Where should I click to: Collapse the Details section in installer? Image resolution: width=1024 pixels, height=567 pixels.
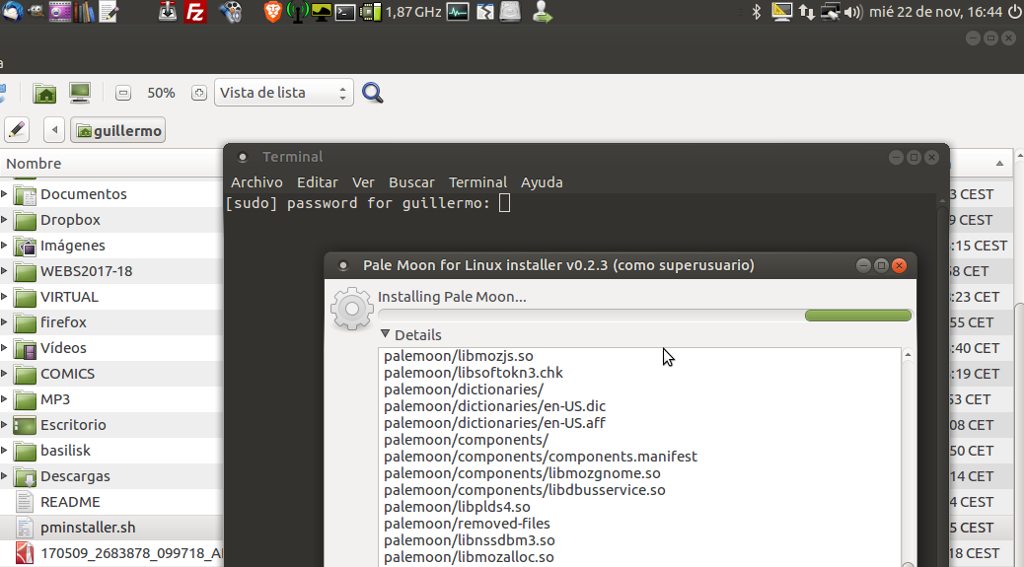pyautogui.click(x=385, y=334)
